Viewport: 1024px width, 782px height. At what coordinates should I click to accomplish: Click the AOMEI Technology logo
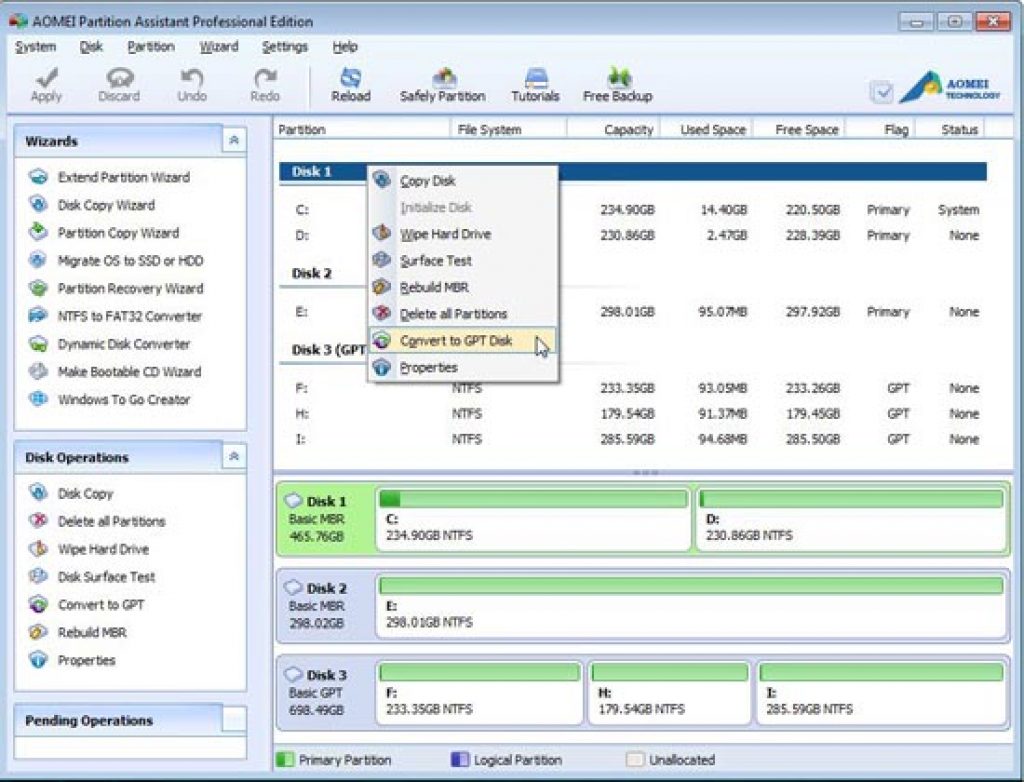tap(950, 88)
